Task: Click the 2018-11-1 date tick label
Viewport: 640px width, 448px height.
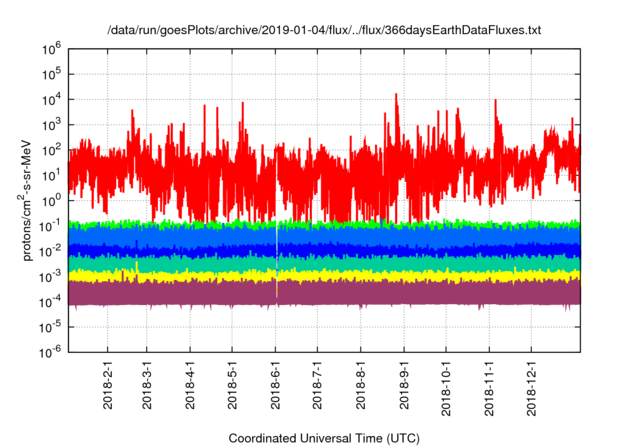Action: [489, 388]
